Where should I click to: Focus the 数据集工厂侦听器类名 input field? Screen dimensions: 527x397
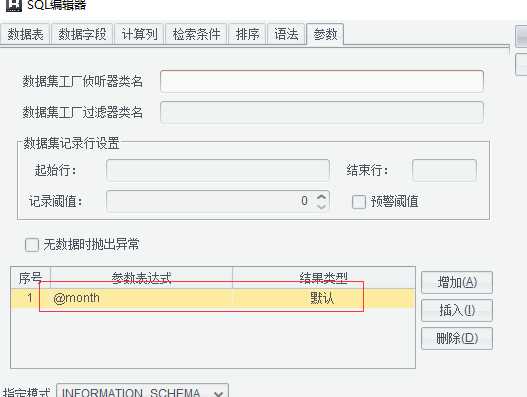tap(322, 81)
